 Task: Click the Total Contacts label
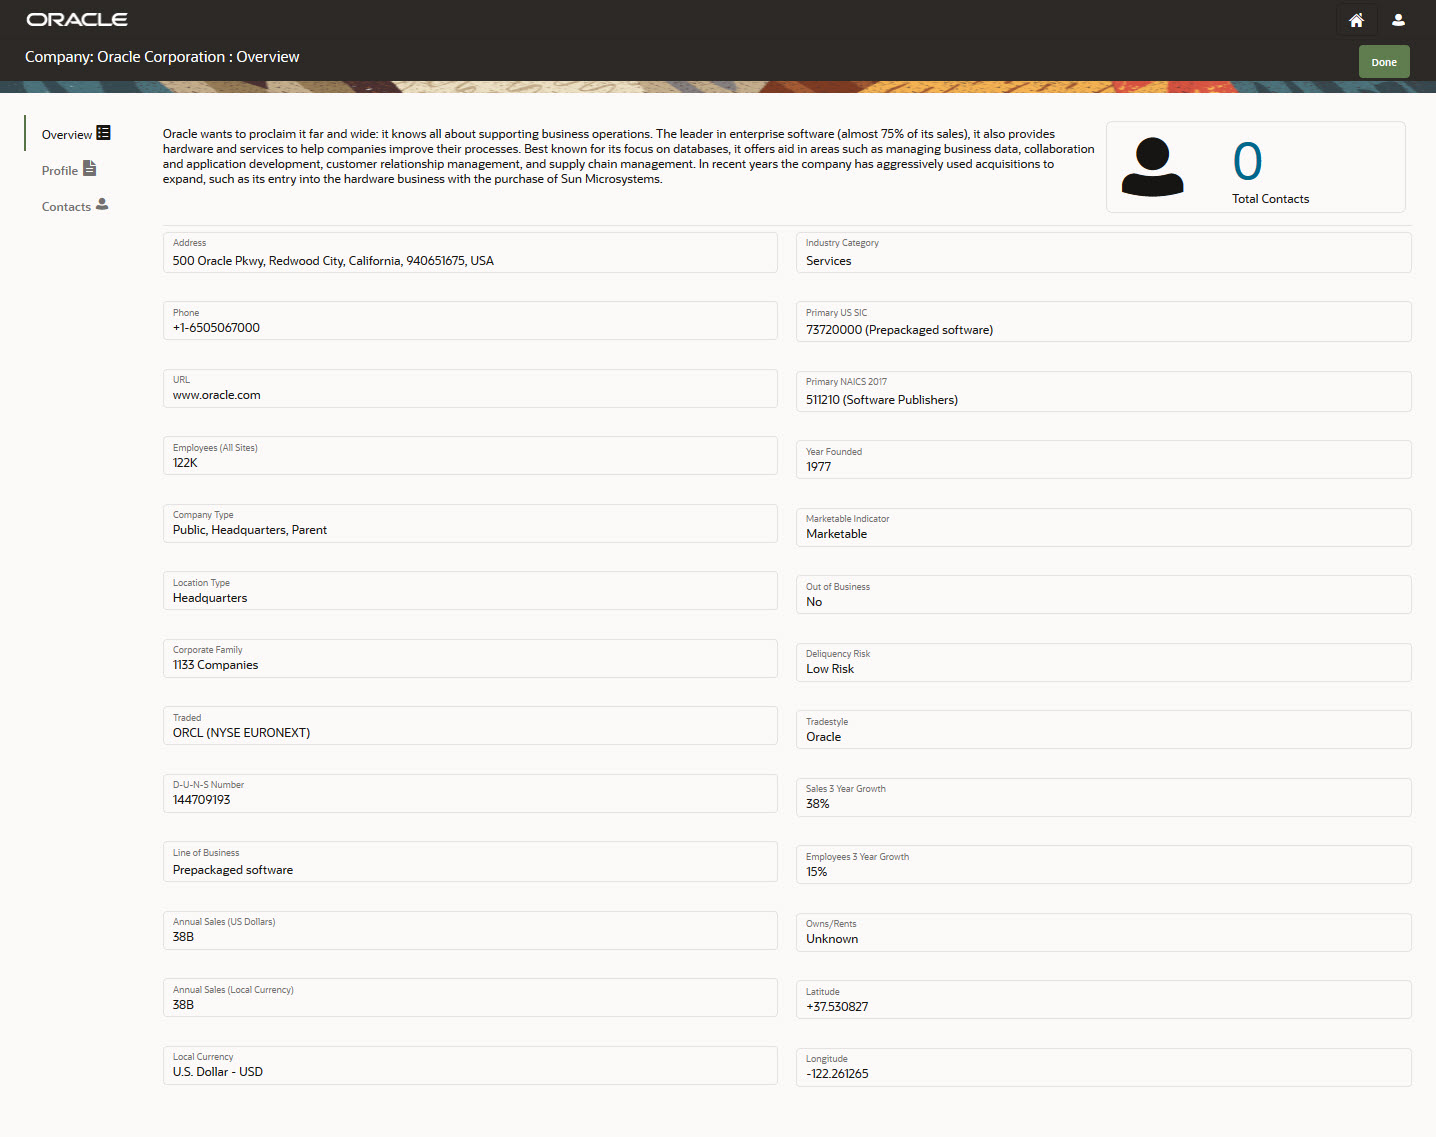[1270, 199]
